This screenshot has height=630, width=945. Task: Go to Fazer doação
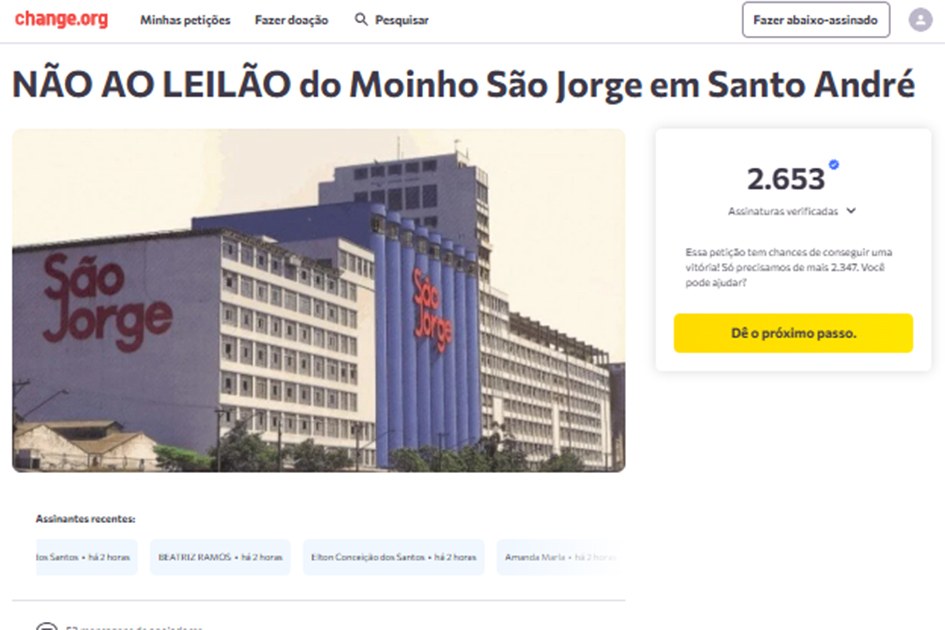[x=291, y=20]
